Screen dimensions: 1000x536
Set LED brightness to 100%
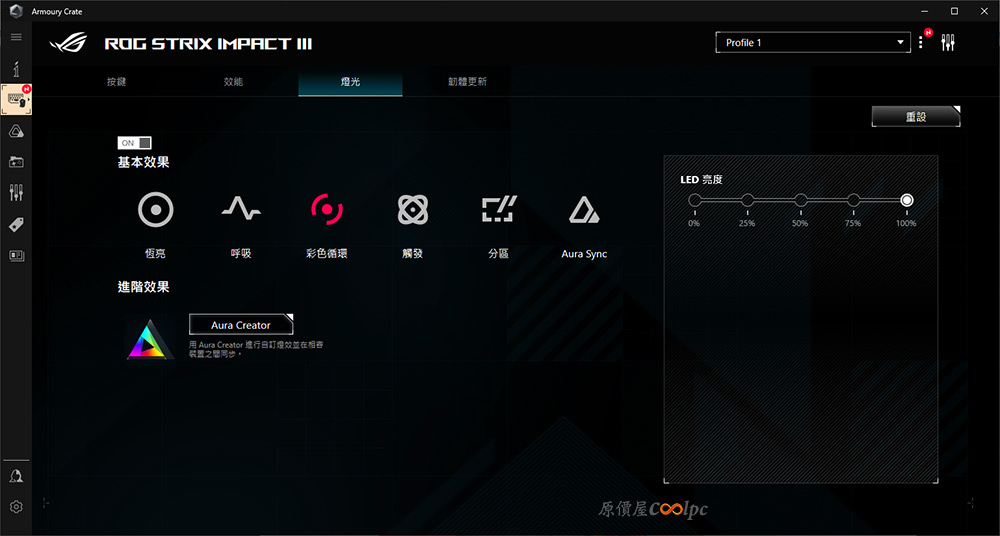click(907, 200)
